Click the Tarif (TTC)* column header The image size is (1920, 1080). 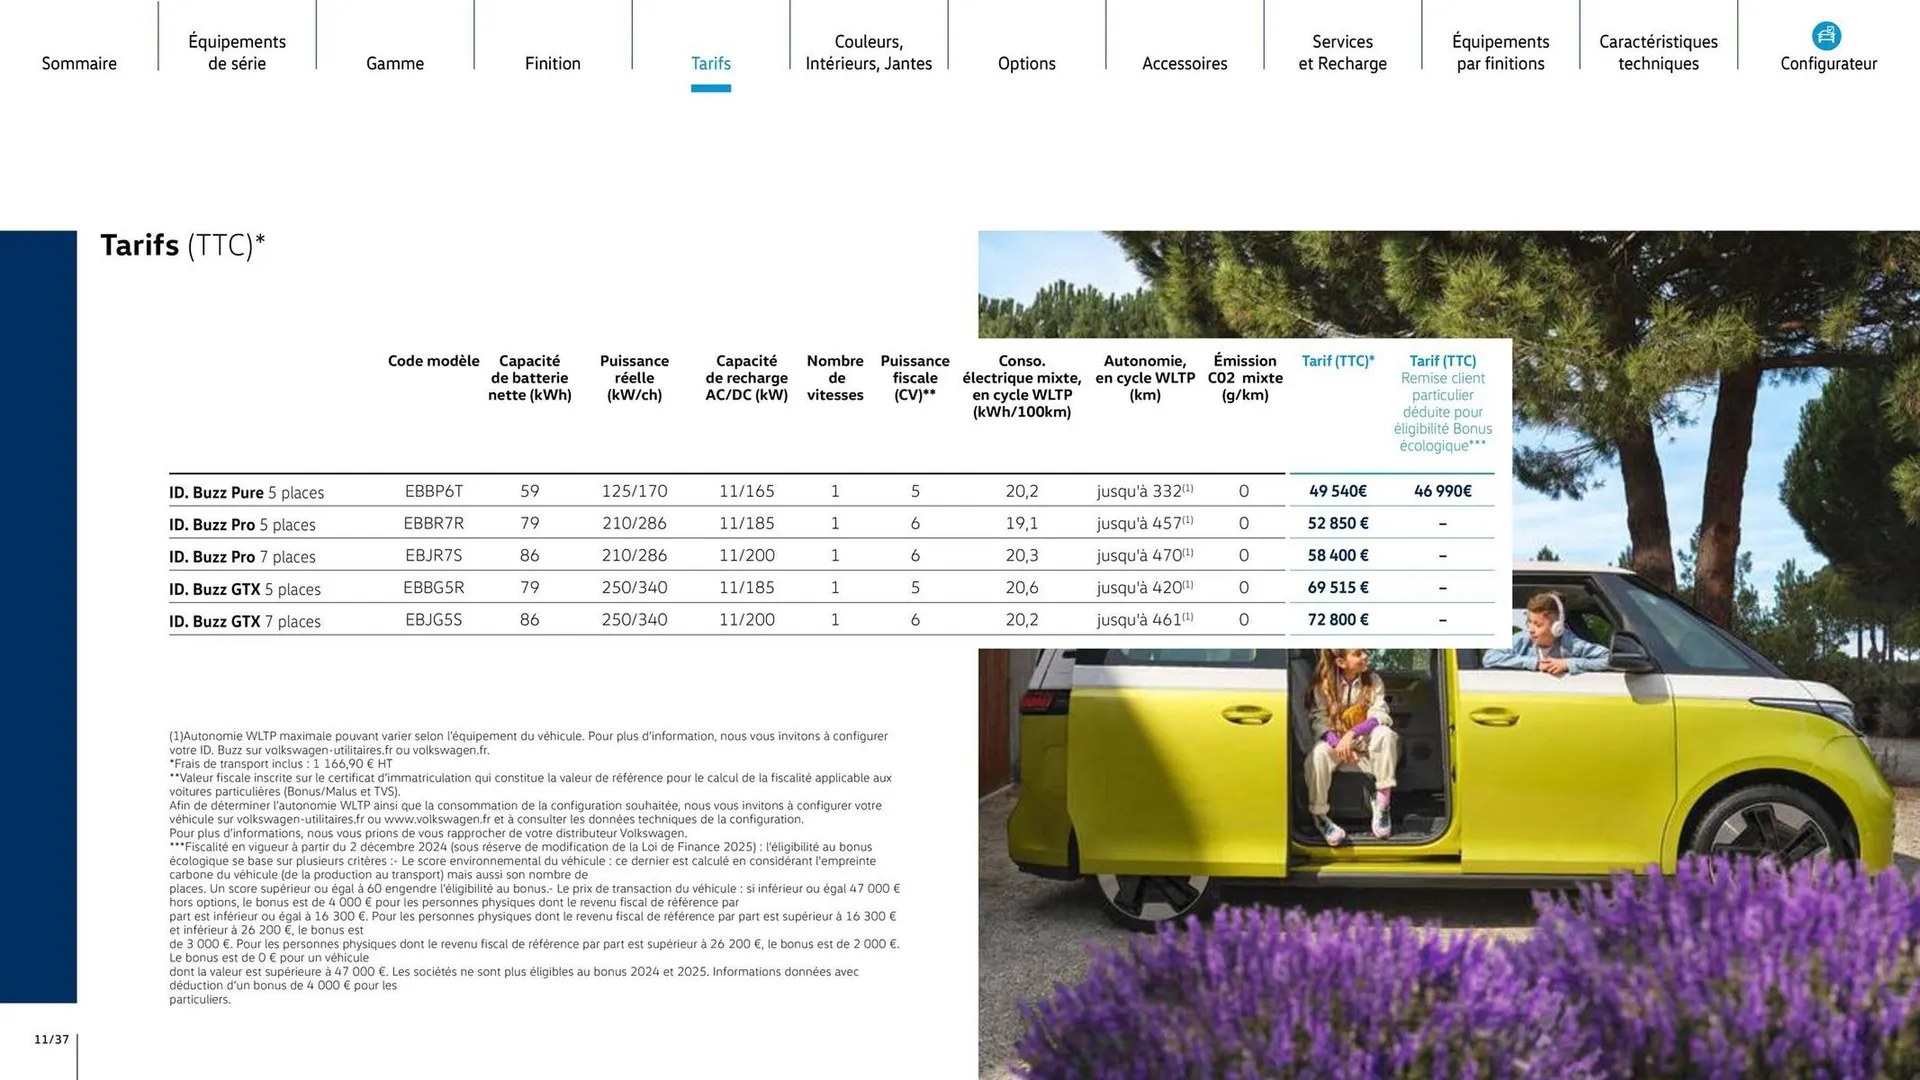pyautogui.click(x=1338, y=361)
